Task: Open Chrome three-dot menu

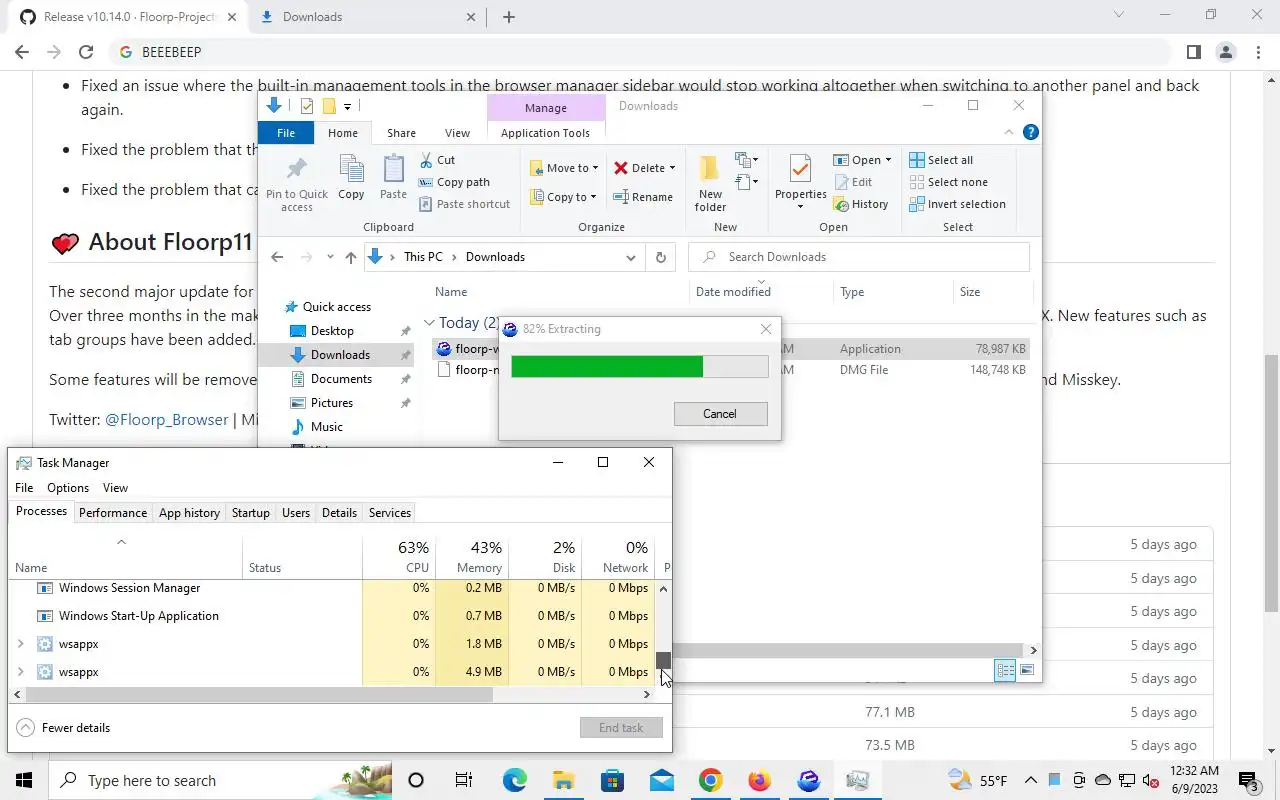Action: (x=1257, y=52)
